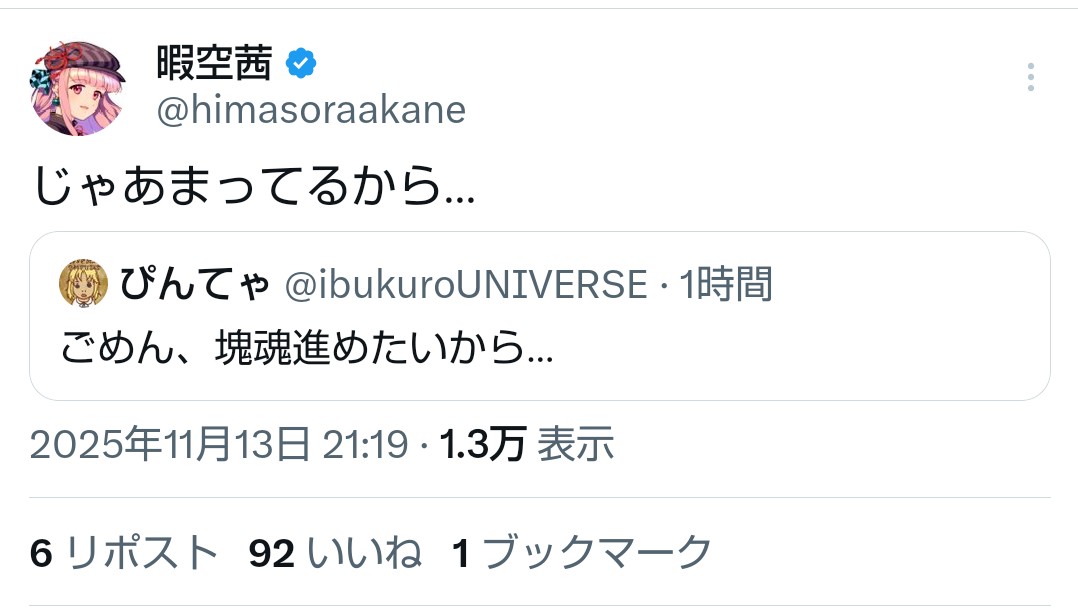
Task: Open the display name 暇空茜
Action: [x=213, y=64]
